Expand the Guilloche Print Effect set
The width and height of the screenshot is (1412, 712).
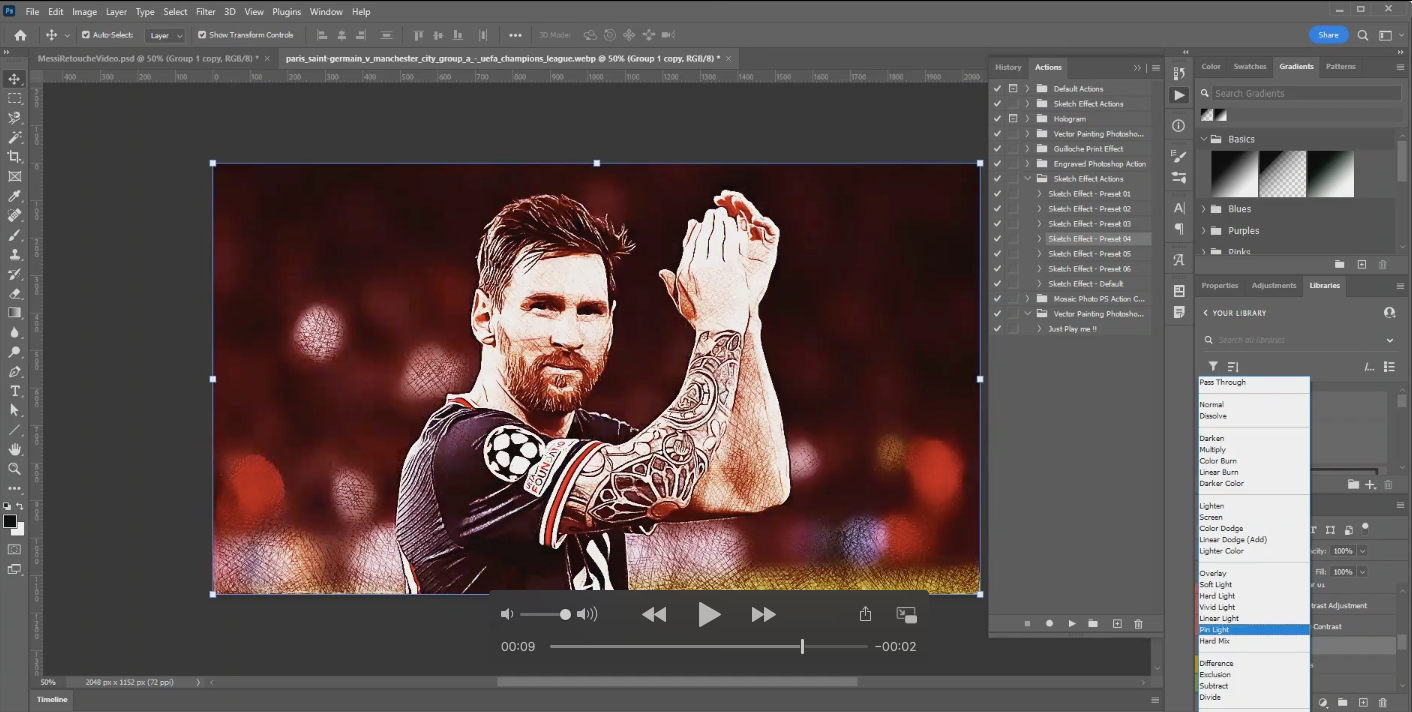[1027, 149]
